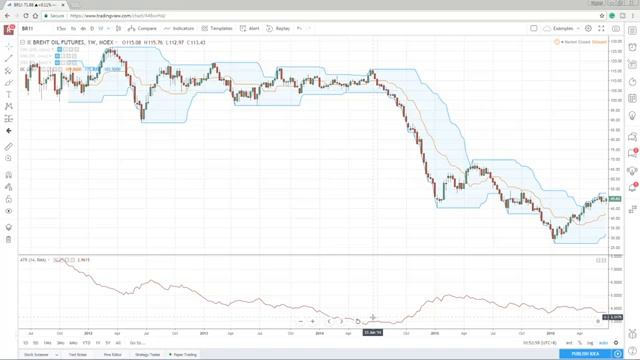
Task: Select the ruler measure tool
Action: (9, 146)
